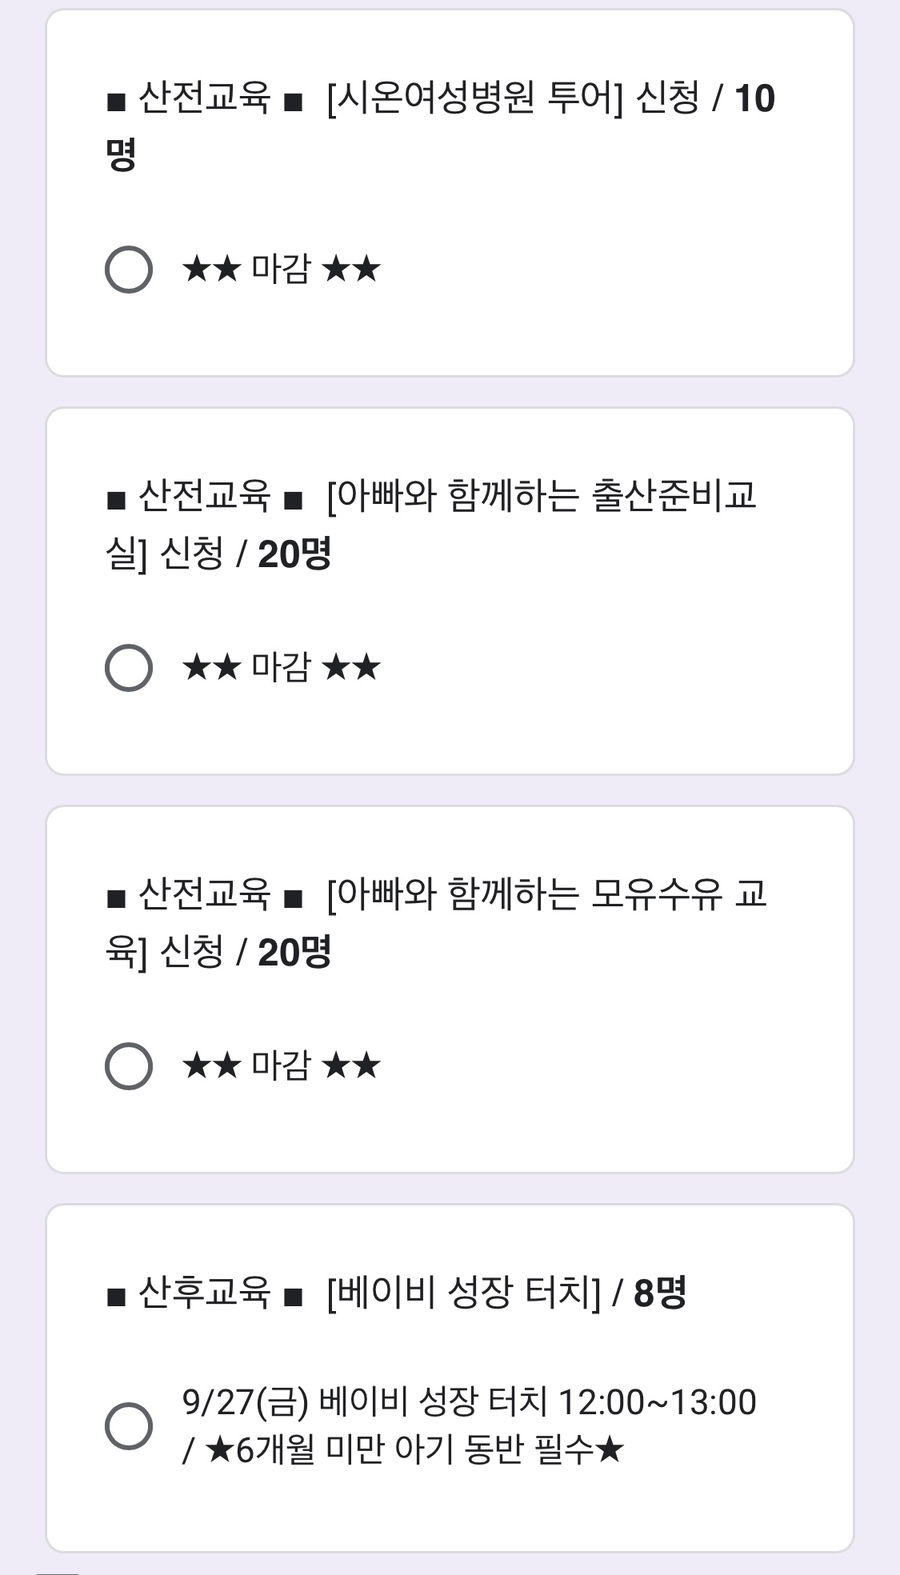The height and width of the screenshot is (1575, 900).
Task: Select the 마감 radio button for 모유수유 교육
Action: 129,1066
